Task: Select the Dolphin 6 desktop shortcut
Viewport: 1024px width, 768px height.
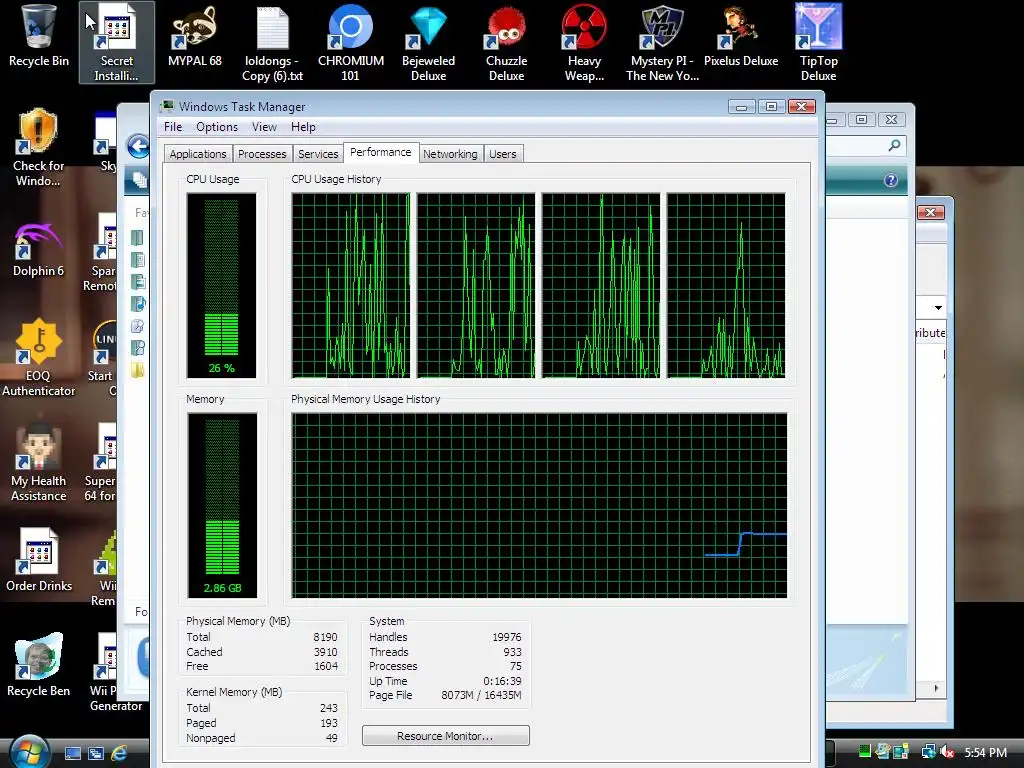Action: coord(39,249)
